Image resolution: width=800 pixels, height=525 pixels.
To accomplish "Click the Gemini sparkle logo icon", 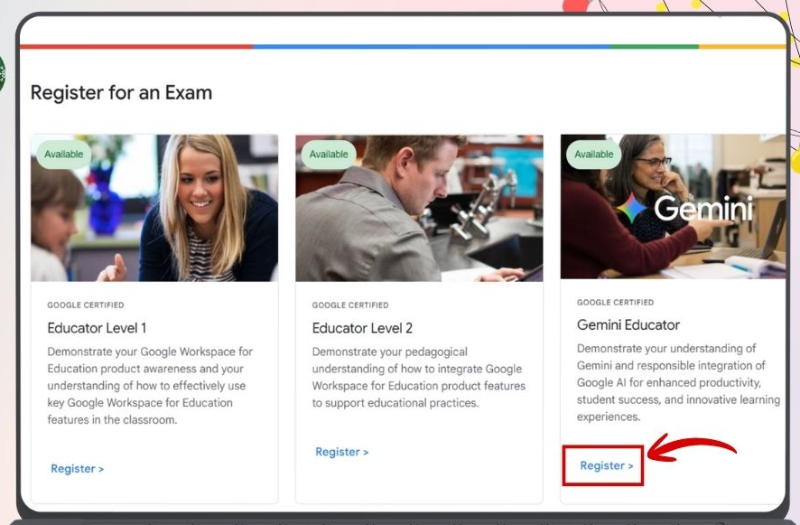I will [632, 208].
